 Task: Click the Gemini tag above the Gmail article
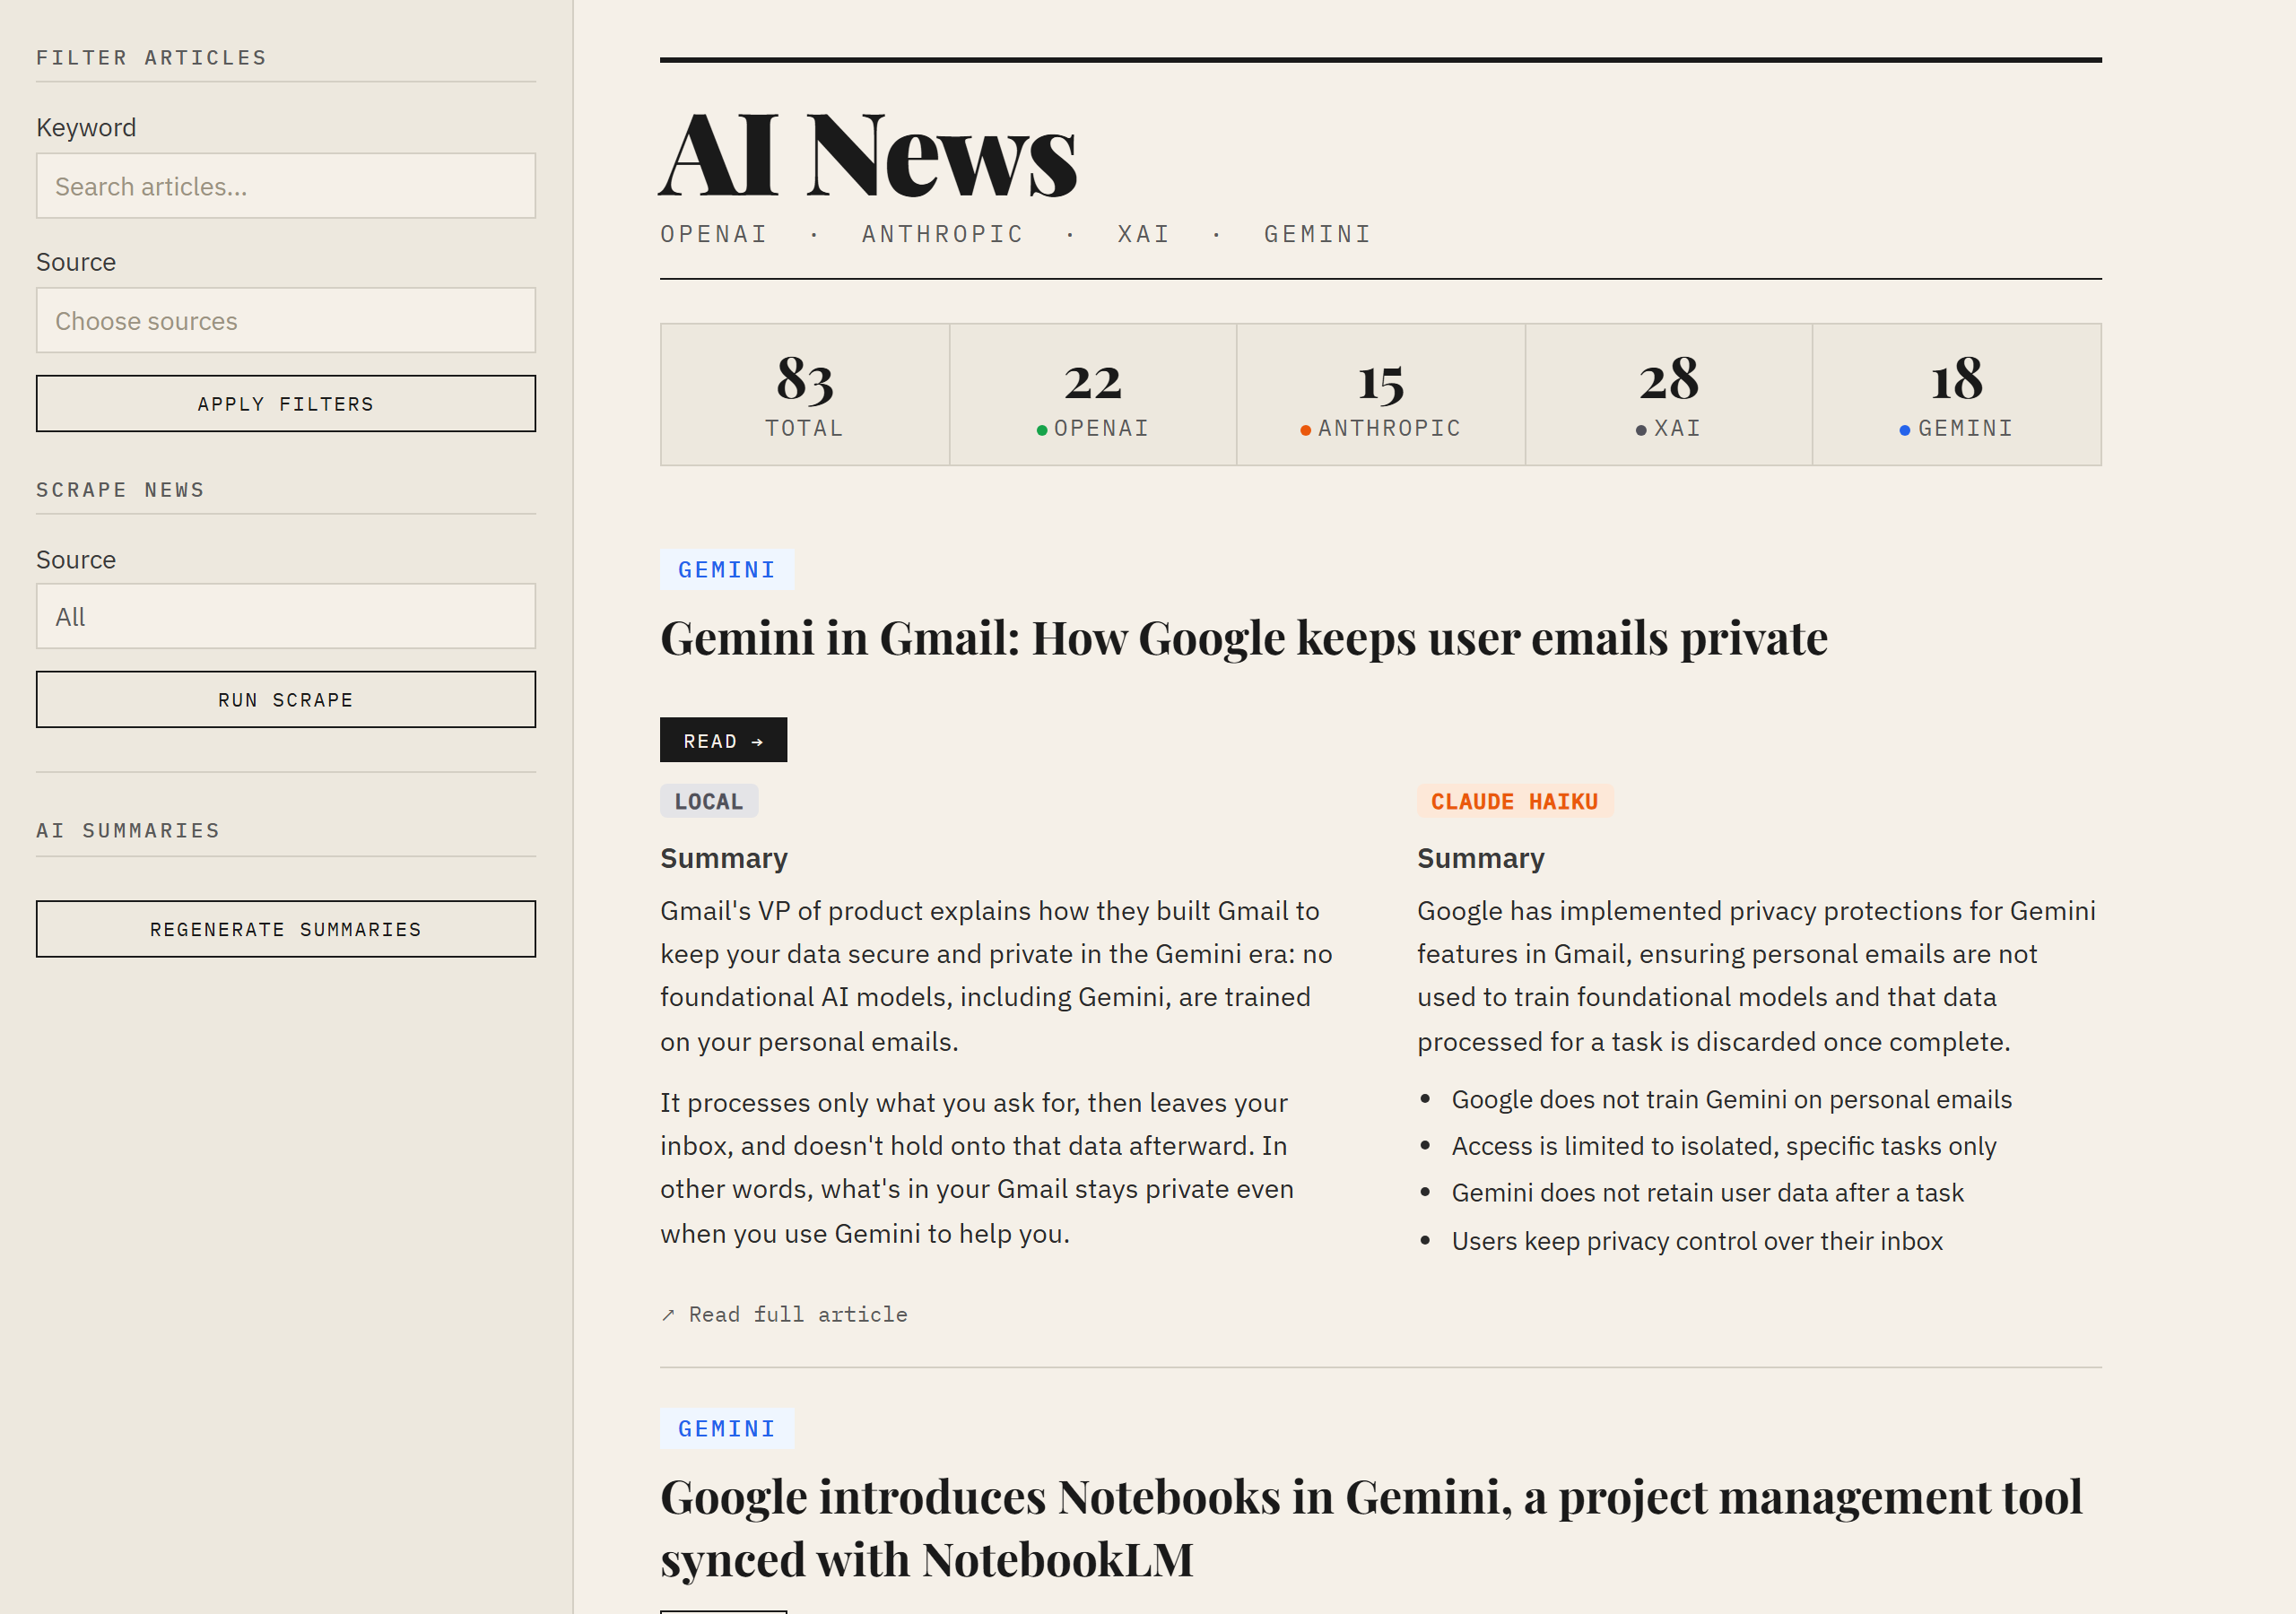coord(727,569)
